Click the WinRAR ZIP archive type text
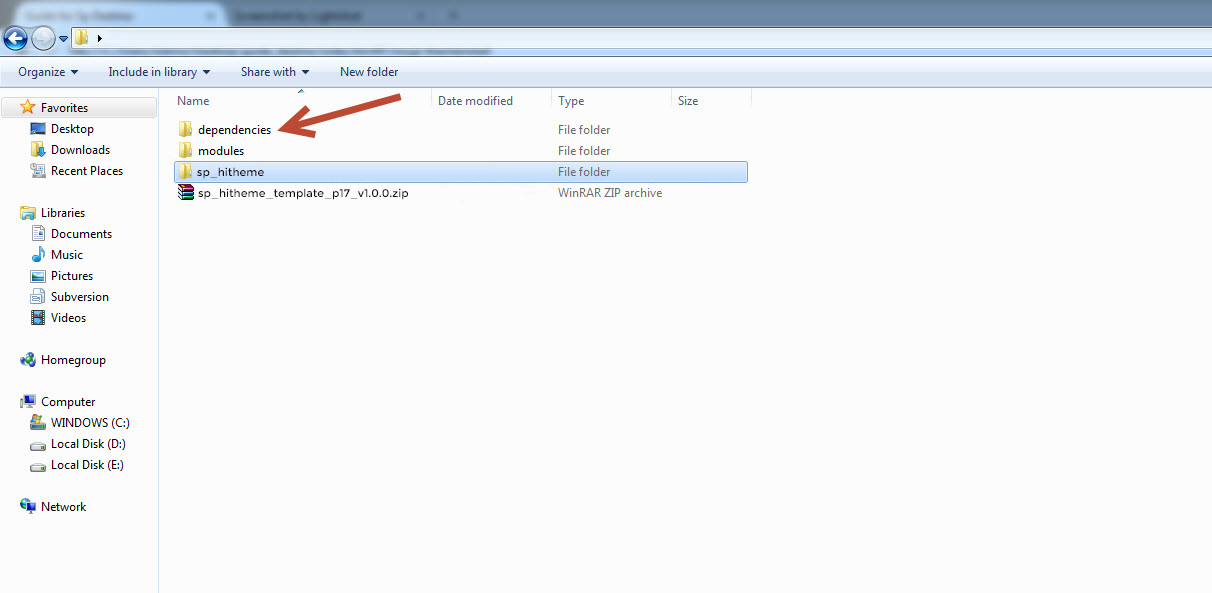This screenshot has width=1212, height=593. pos(610,193)
